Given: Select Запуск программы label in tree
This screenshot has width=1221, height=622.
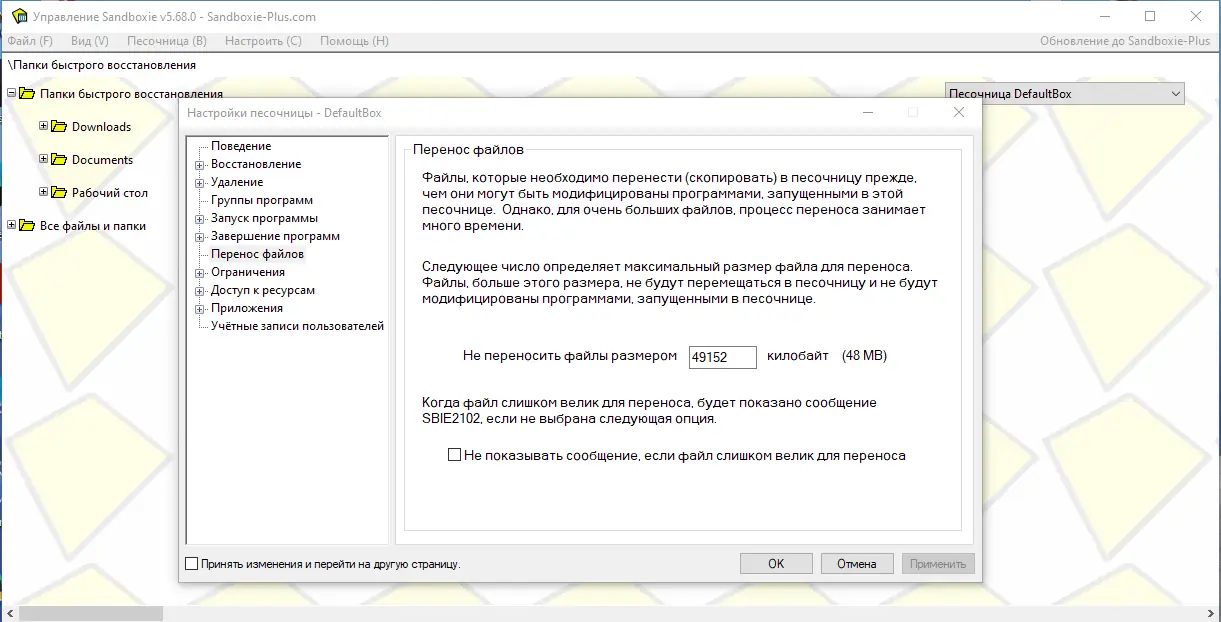Looking at the screenshot, I should tap(264, 218).
